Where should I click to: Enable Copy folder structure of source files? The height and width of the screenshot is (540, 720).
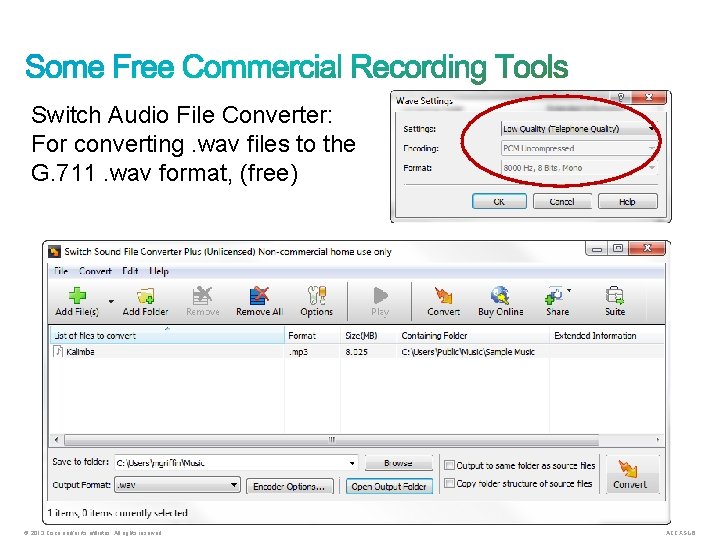(x=449, y=483)
